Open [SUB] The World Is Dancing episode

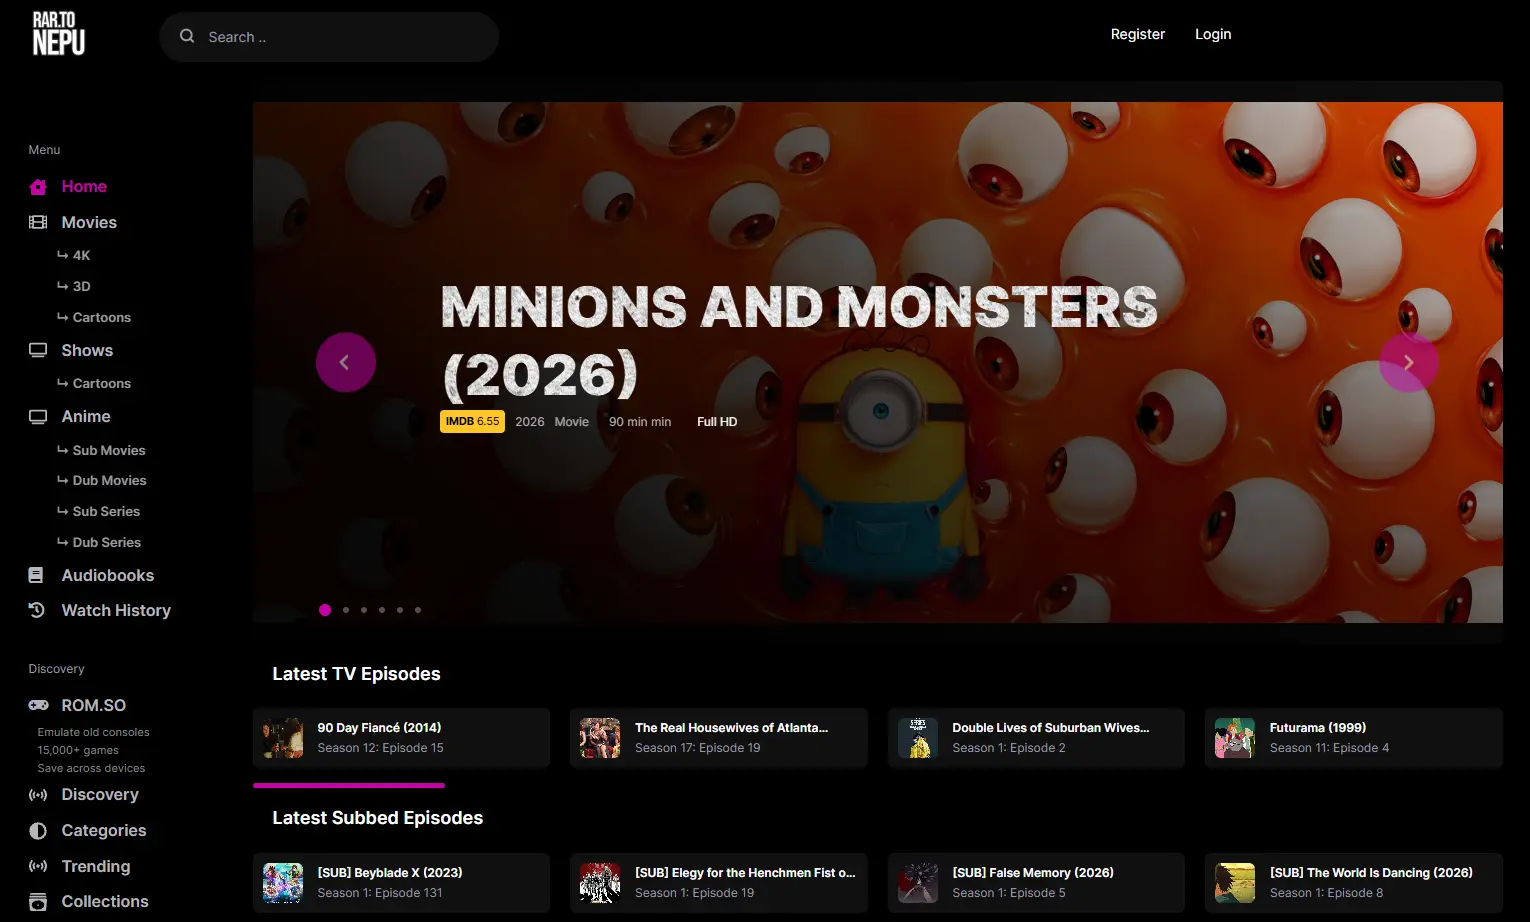[1354, 883]
